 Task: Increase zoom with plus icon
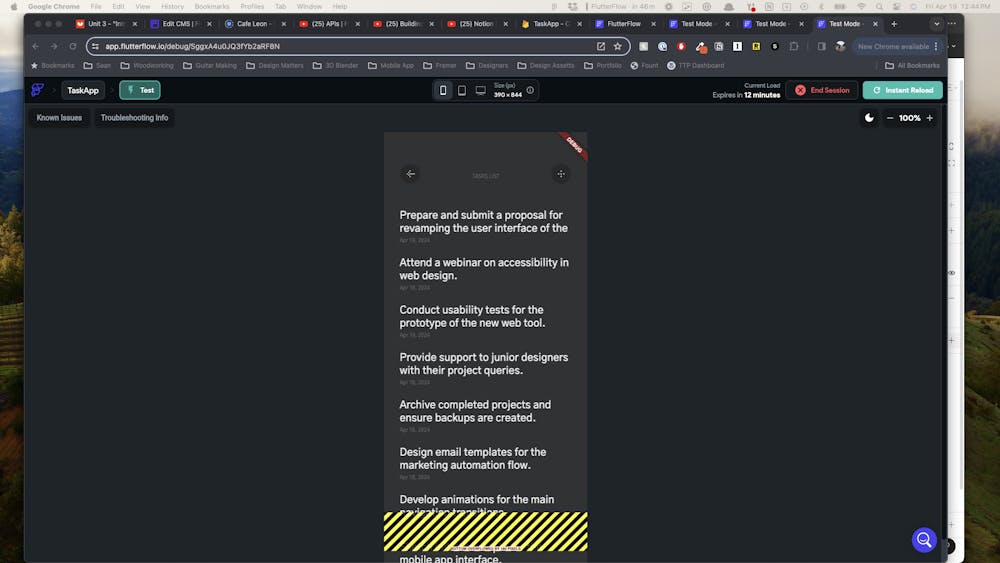point(929,118)
